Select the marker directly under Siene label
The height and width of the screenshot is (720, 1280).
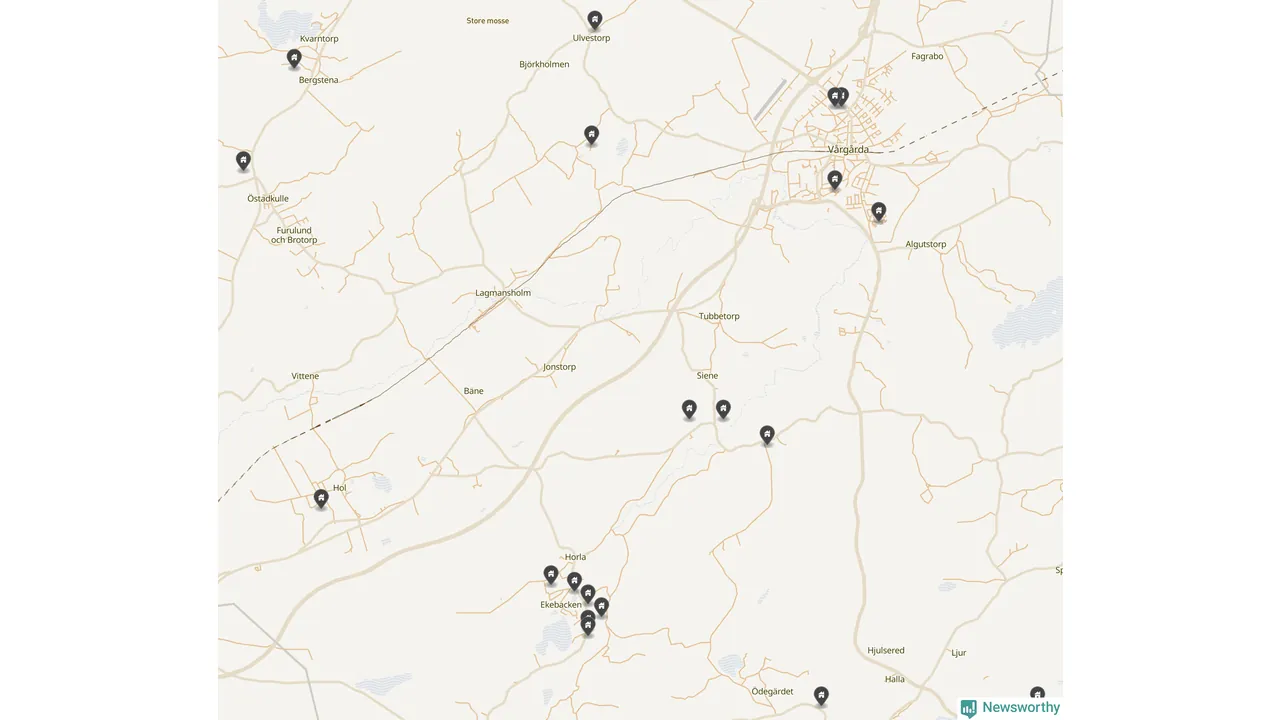723,408
